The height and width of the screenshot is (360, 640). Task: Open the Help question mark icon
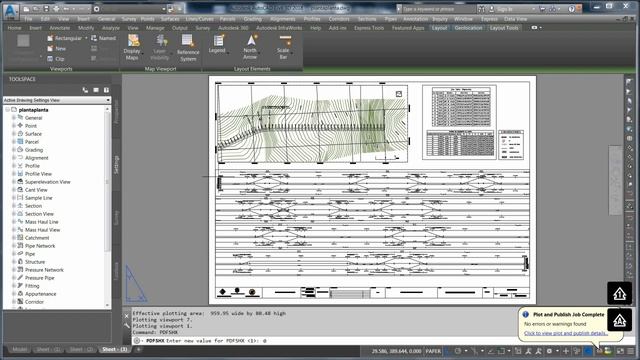[571, 9]
